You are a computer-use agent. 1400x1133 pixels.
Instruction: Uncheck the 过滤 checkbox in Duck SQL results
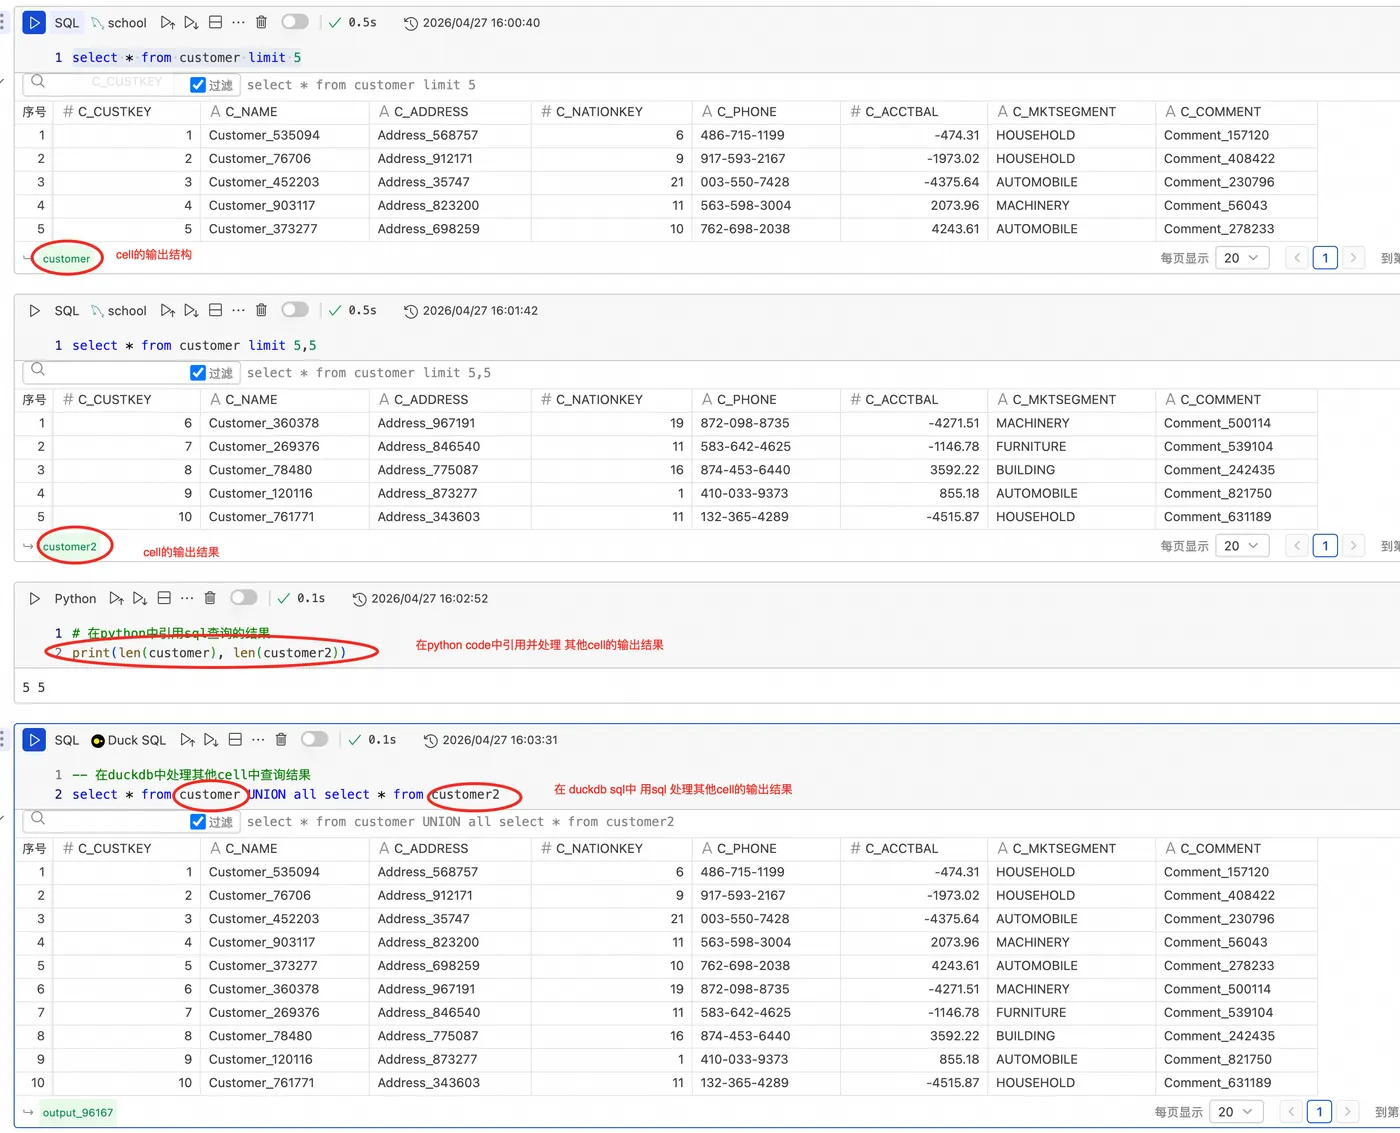click(x=198, y=822)
